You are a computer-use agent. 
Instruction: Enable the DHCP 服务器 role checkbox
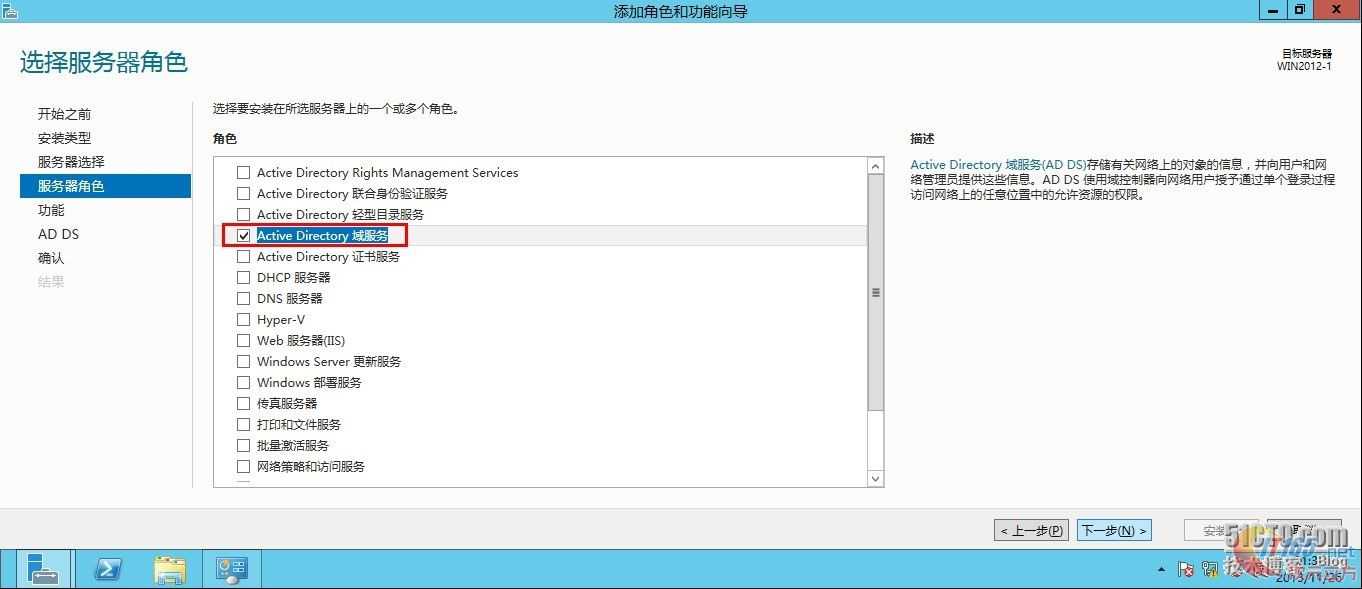[243, 278]
